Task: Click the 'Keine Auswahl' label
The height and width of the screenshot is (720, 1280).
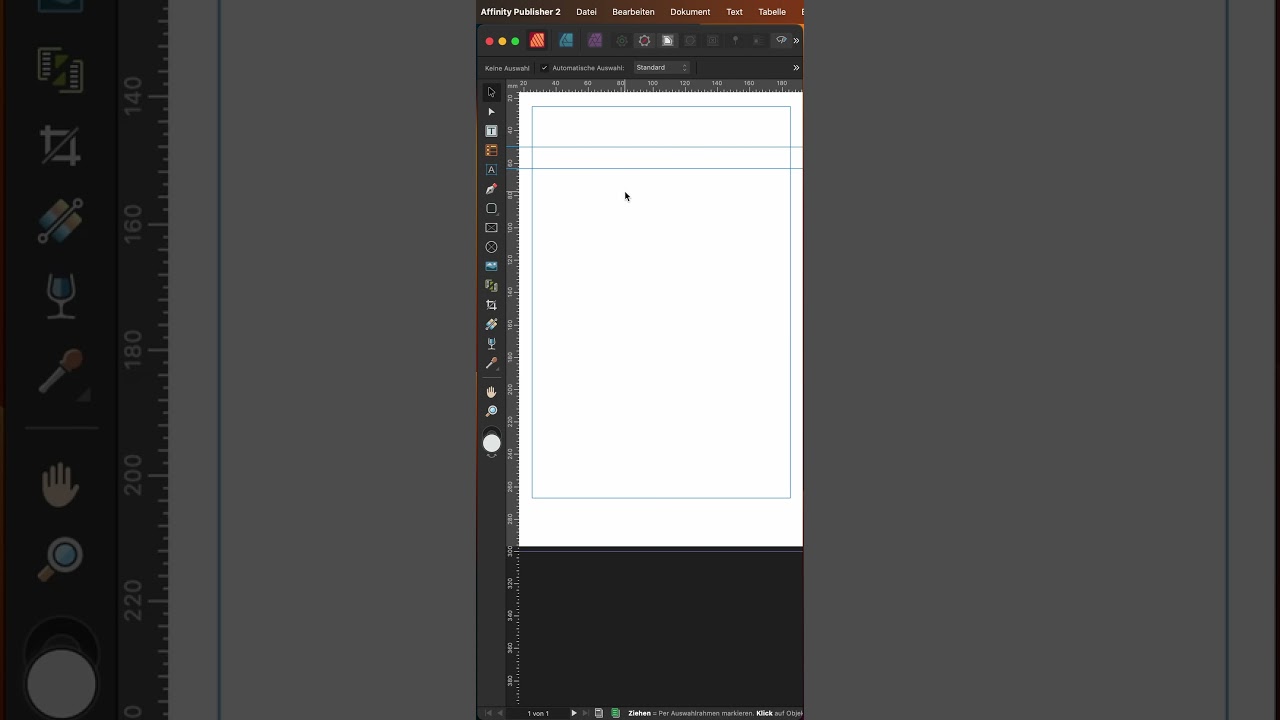Action: coord(507,68)
